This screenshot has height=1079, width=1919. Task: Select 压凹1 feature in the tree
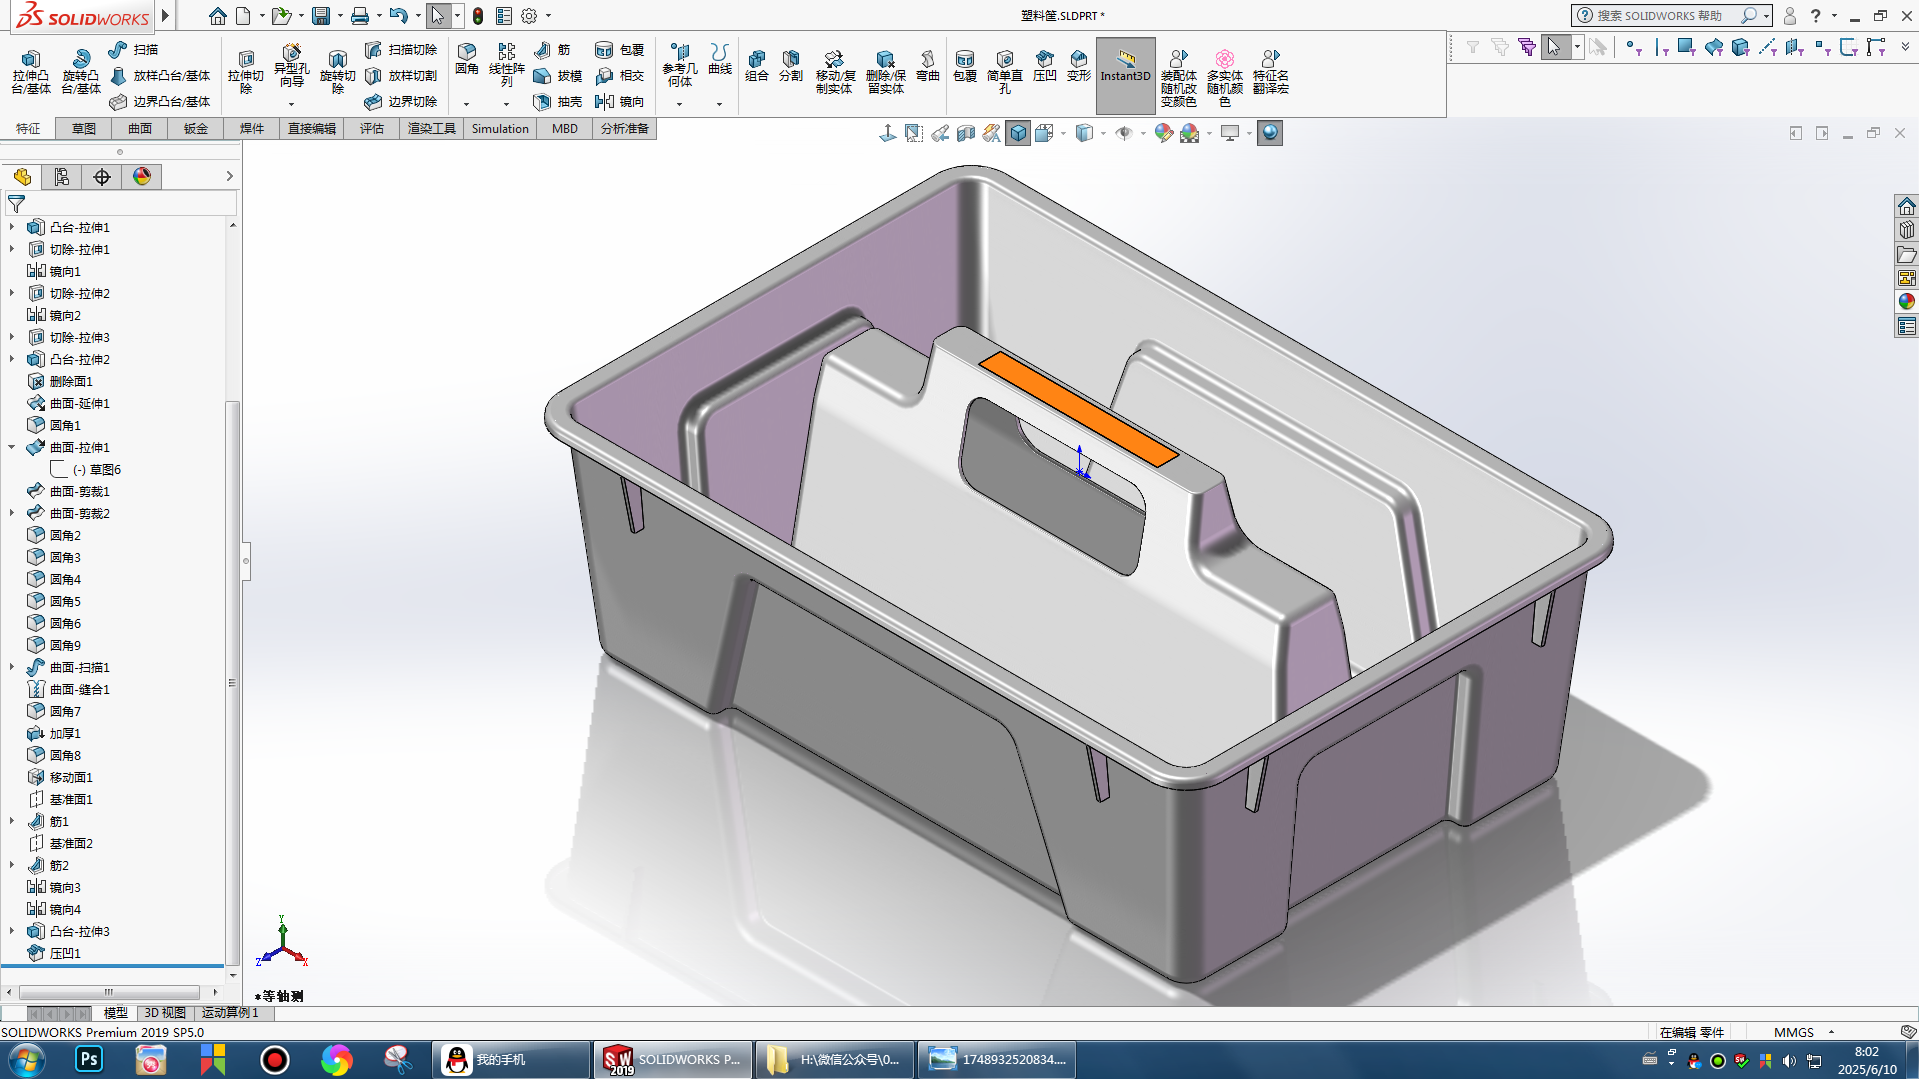click(x=54, y=953)
